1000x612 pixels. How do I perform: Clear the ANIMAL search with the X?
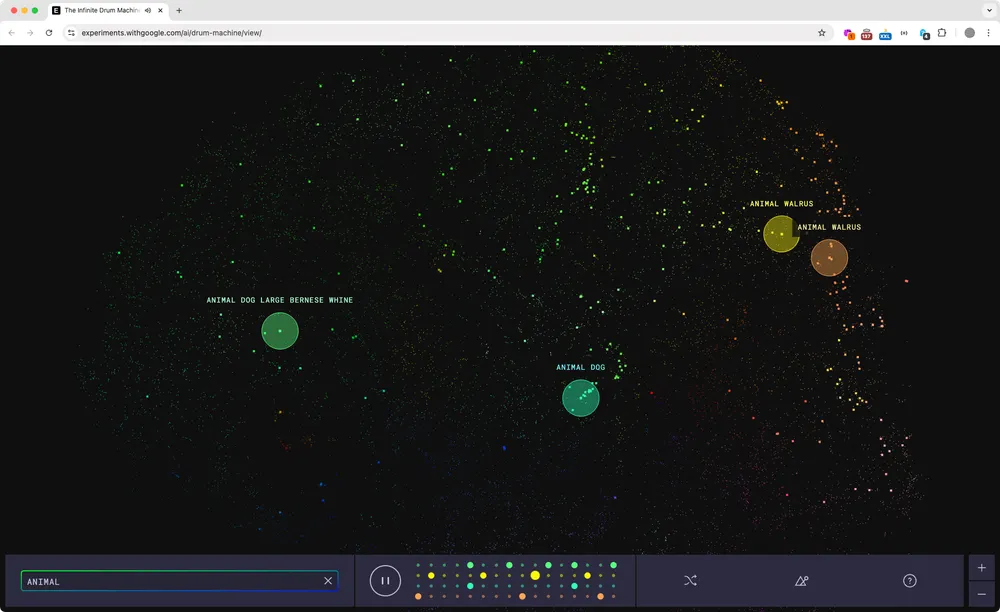[328, 581]
